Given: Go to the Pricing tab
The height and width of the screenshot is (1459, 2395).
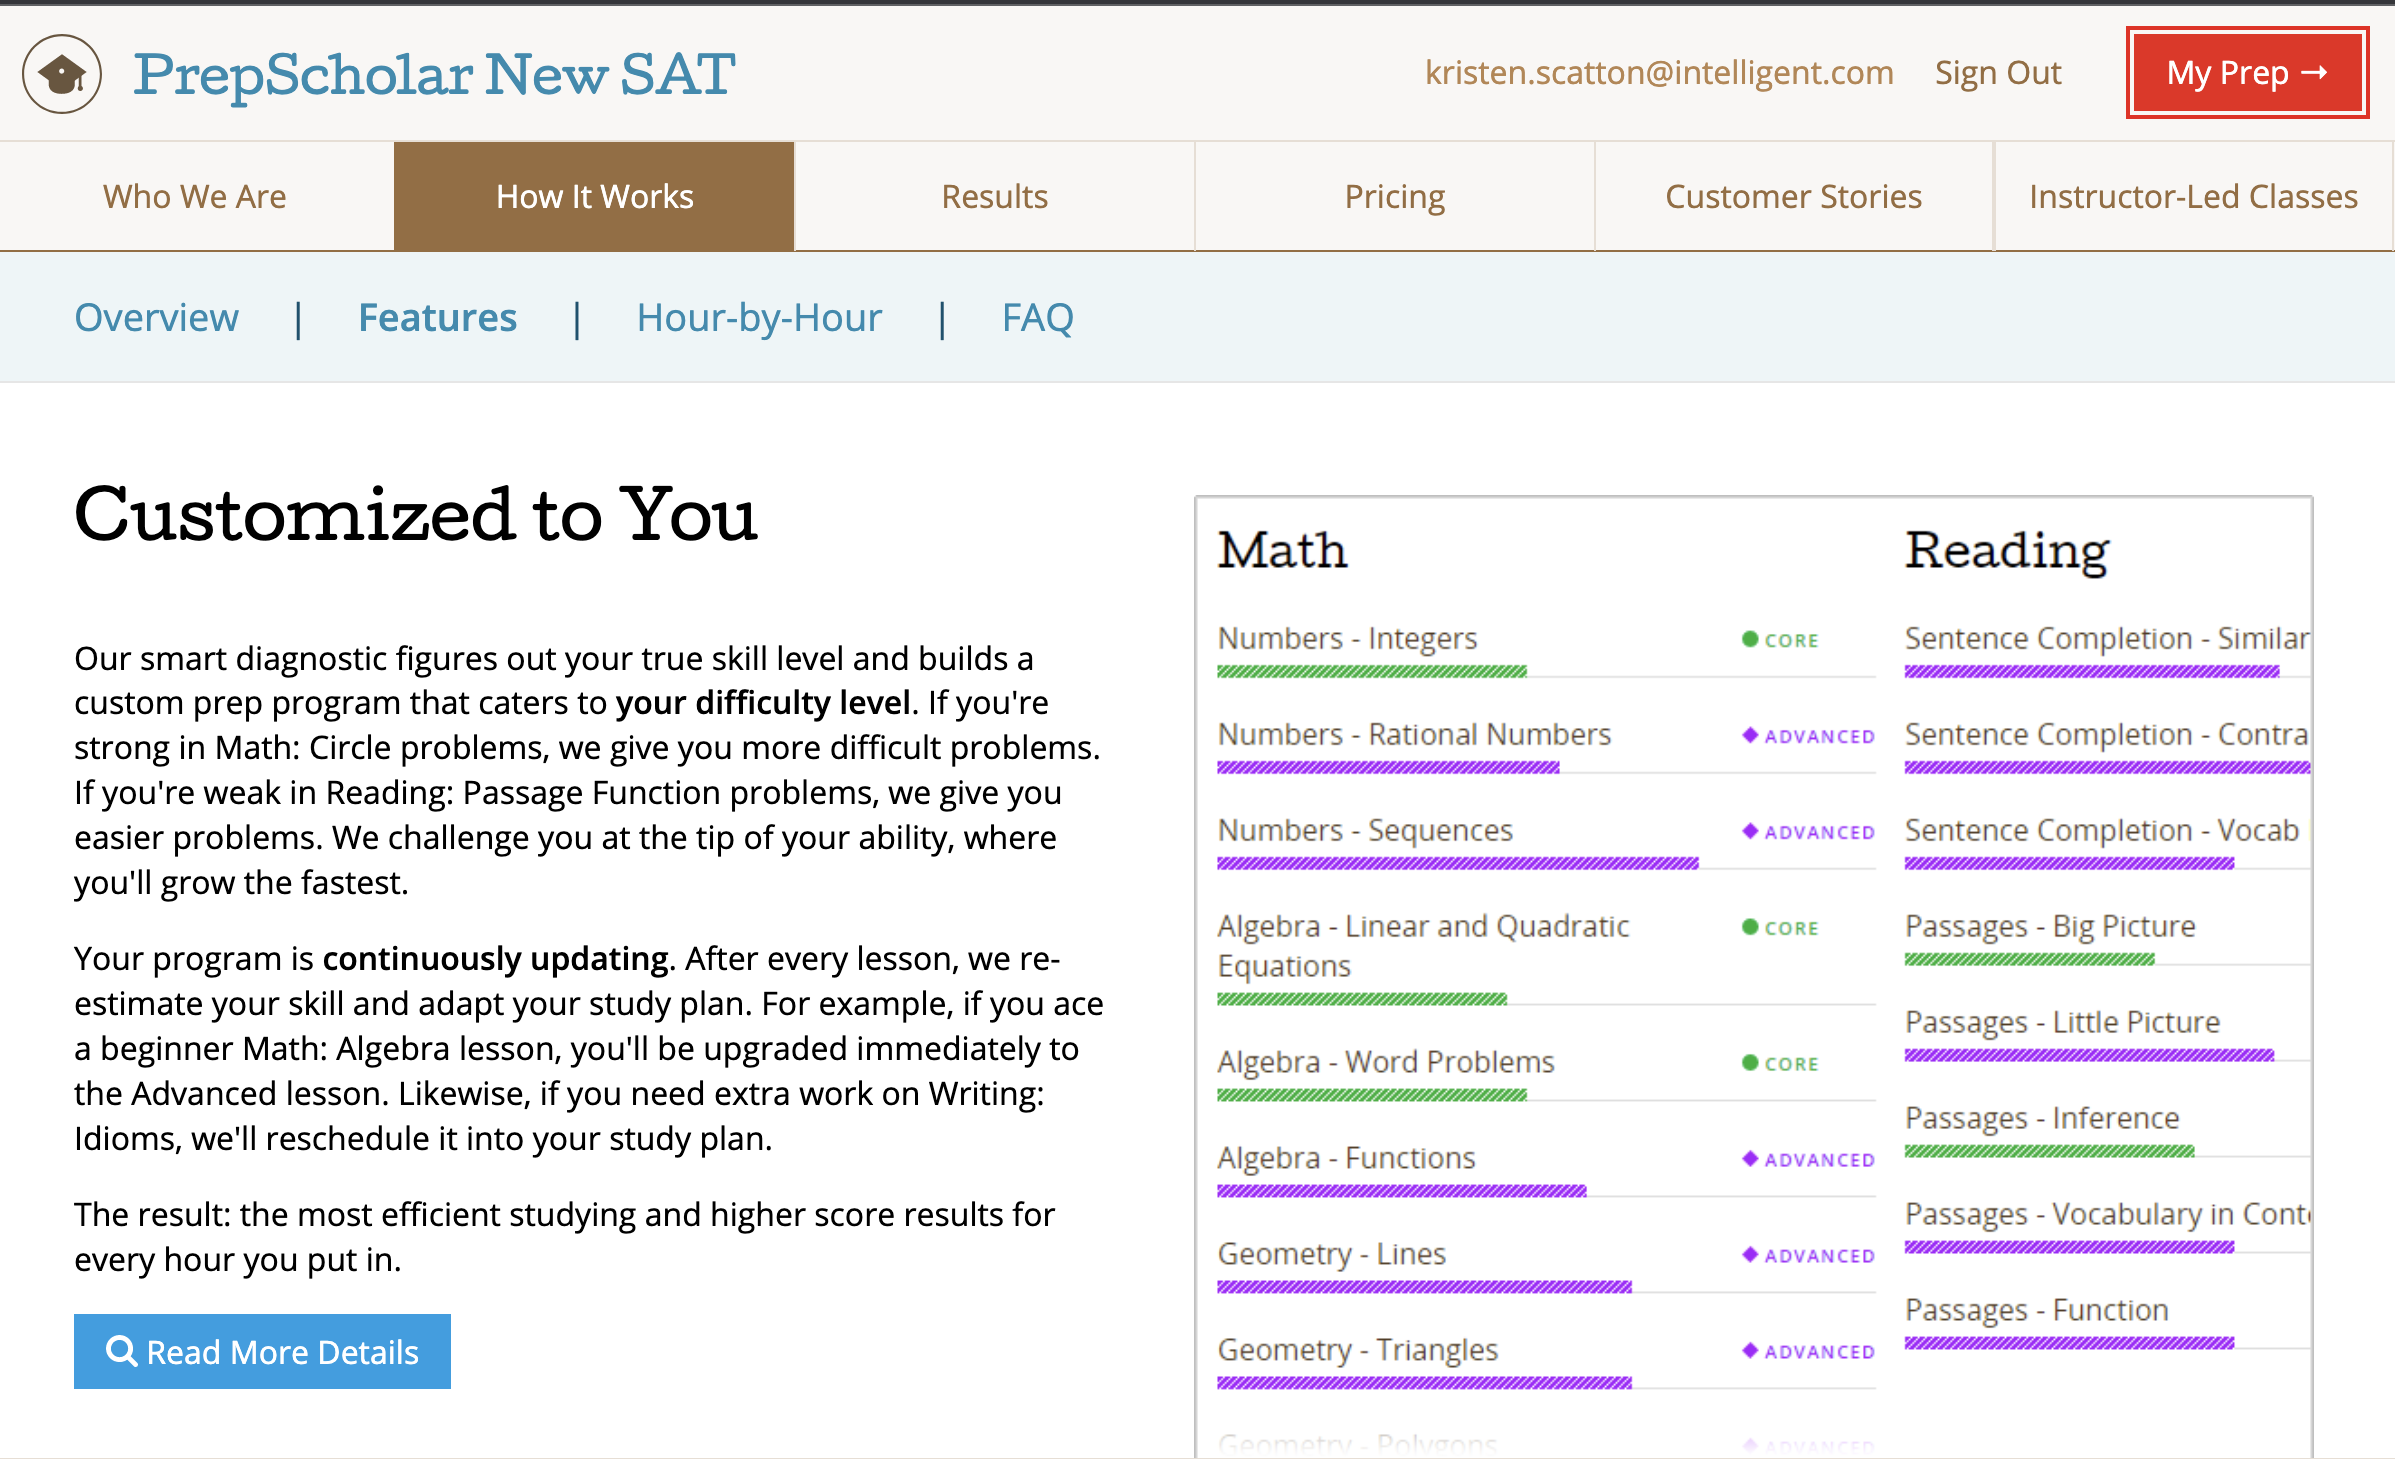Looking at the screenshot, I should point(1394,196).
